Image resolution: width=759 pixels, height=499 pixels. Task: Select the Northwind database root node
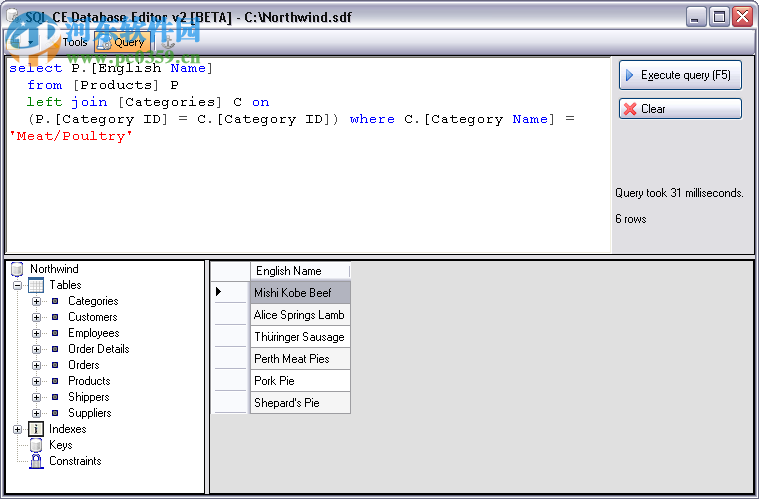(54, 269)
